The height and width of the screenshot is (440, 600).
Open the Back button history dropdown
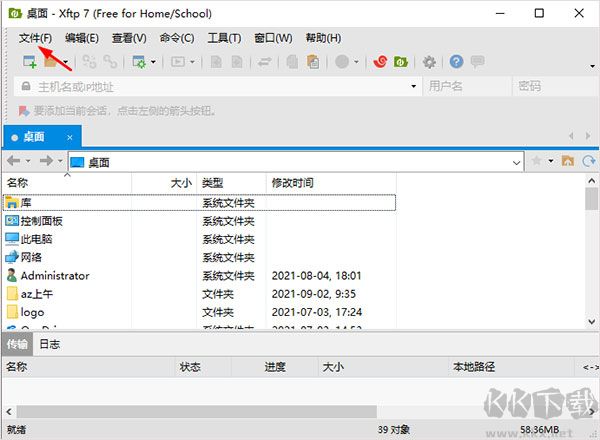28,161
